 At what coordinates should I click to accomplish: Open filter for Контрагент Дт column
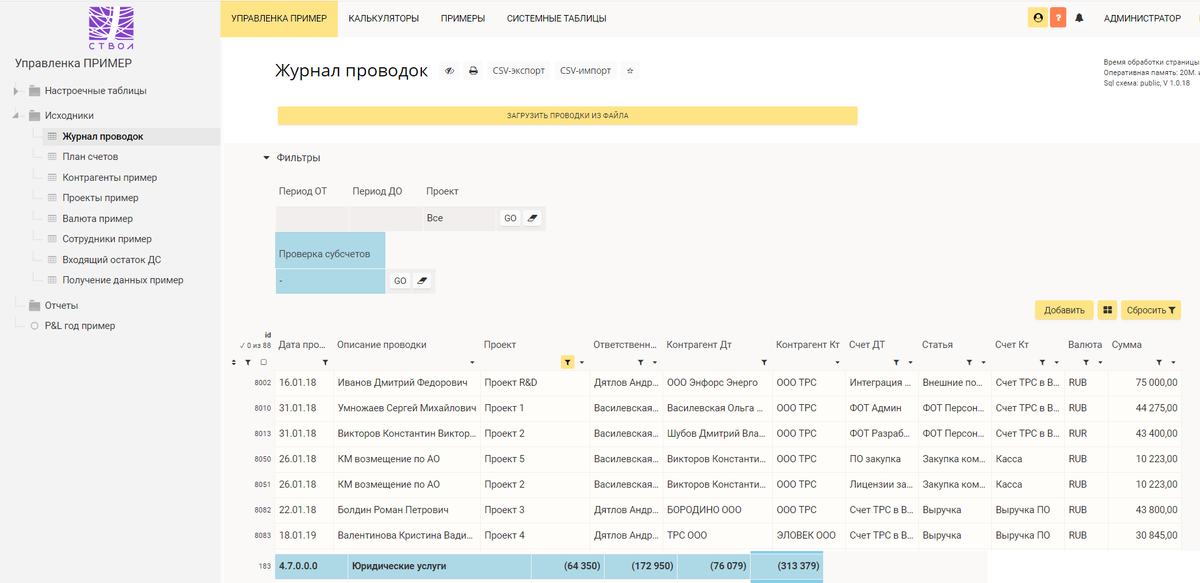(764, 362)
